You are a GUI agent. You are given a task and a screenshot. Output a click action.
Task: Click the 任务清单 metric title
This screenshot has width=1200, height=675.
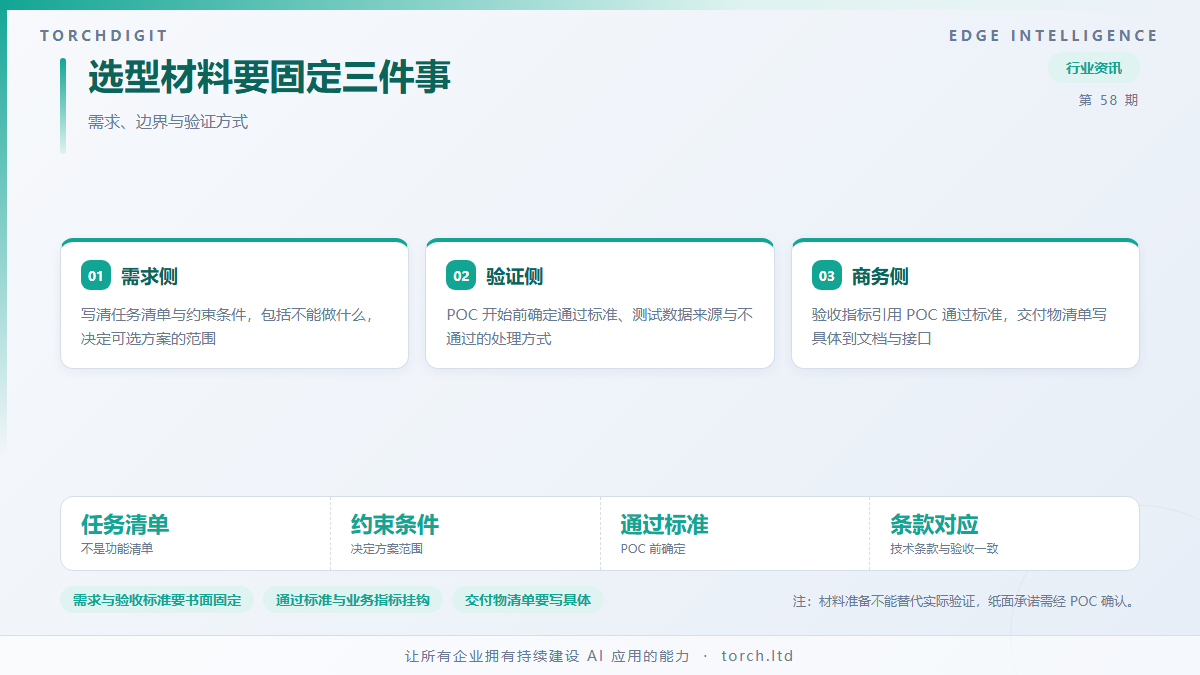point(125,525)
